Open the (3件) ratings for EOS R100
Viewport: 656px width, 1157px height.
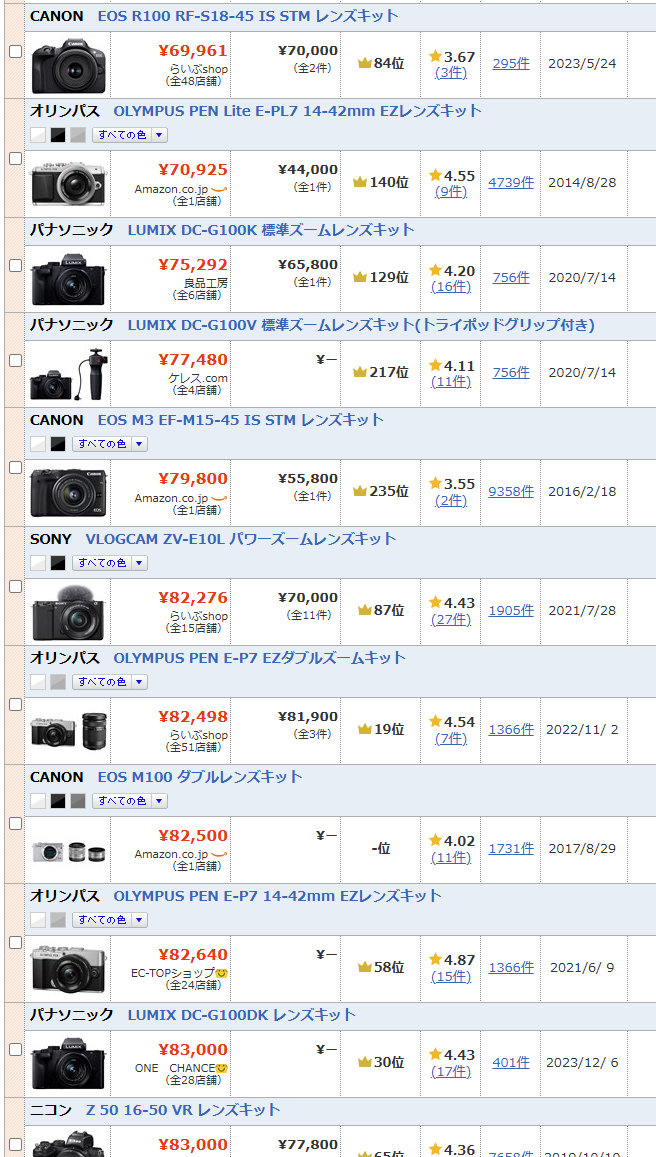pos(451,72)
